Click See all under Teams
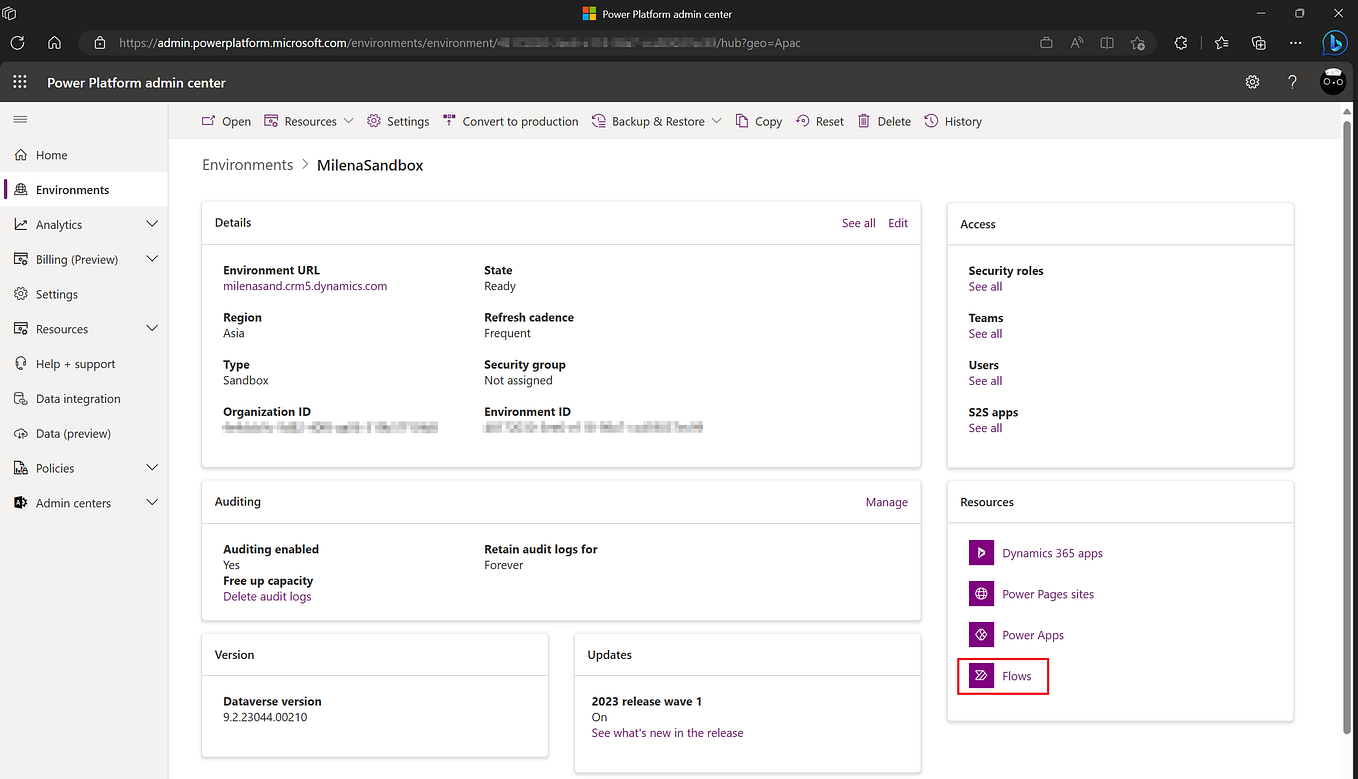Screen dimensions: 1358x779 click(x=985, y=334)
